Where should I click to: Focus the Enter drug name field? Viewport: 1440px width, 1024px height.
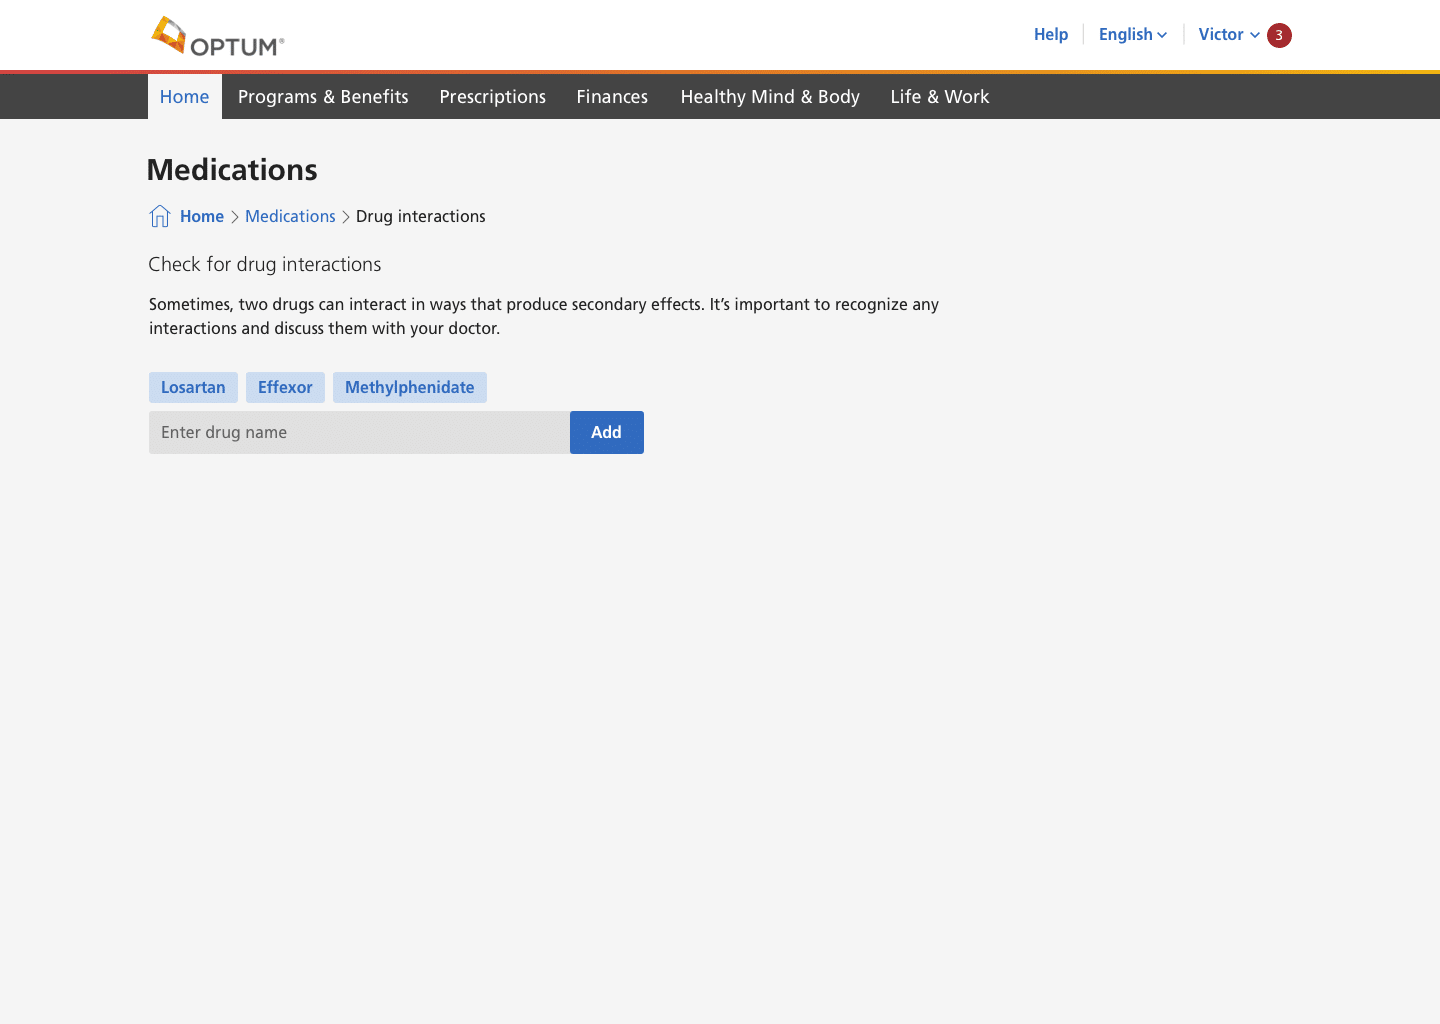359,433
